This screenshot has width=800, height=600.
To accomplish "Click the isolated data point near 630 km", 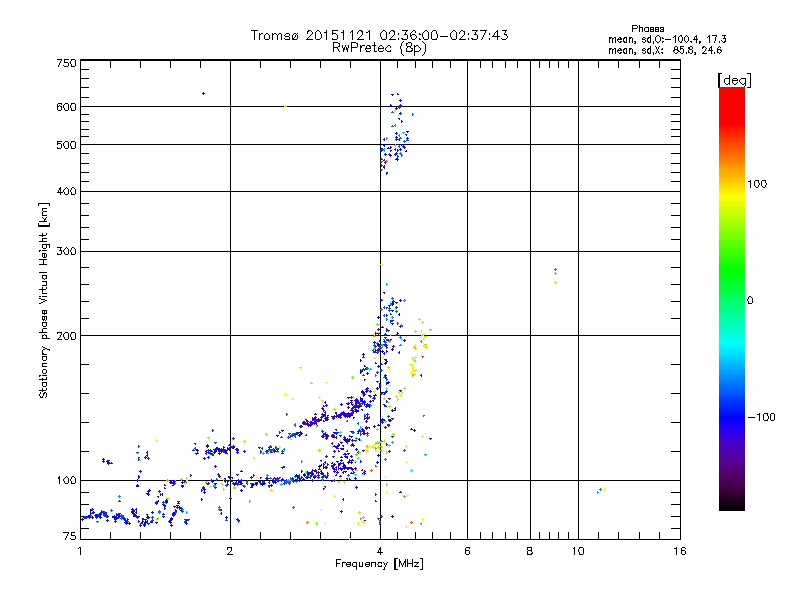I will 204,93.
